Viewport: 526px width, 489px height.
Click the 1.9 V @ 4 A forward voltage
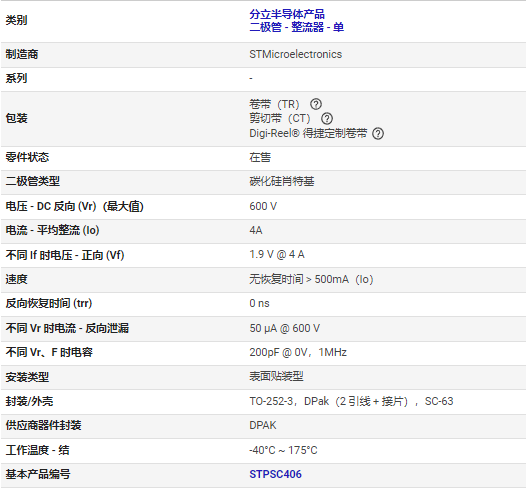tap(277, 254)
